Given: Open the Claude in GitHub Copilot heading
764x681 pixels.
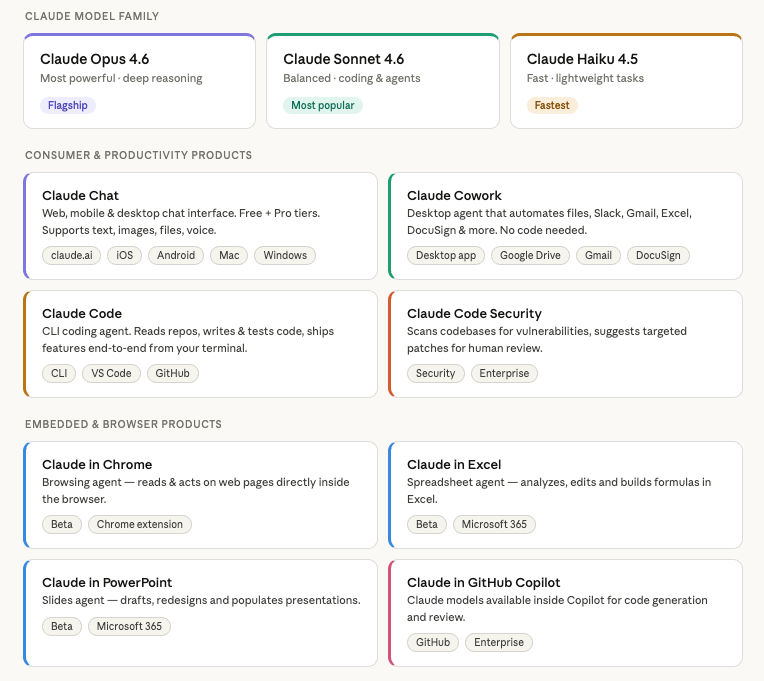Looking at the screenshot, I should 483,582.
